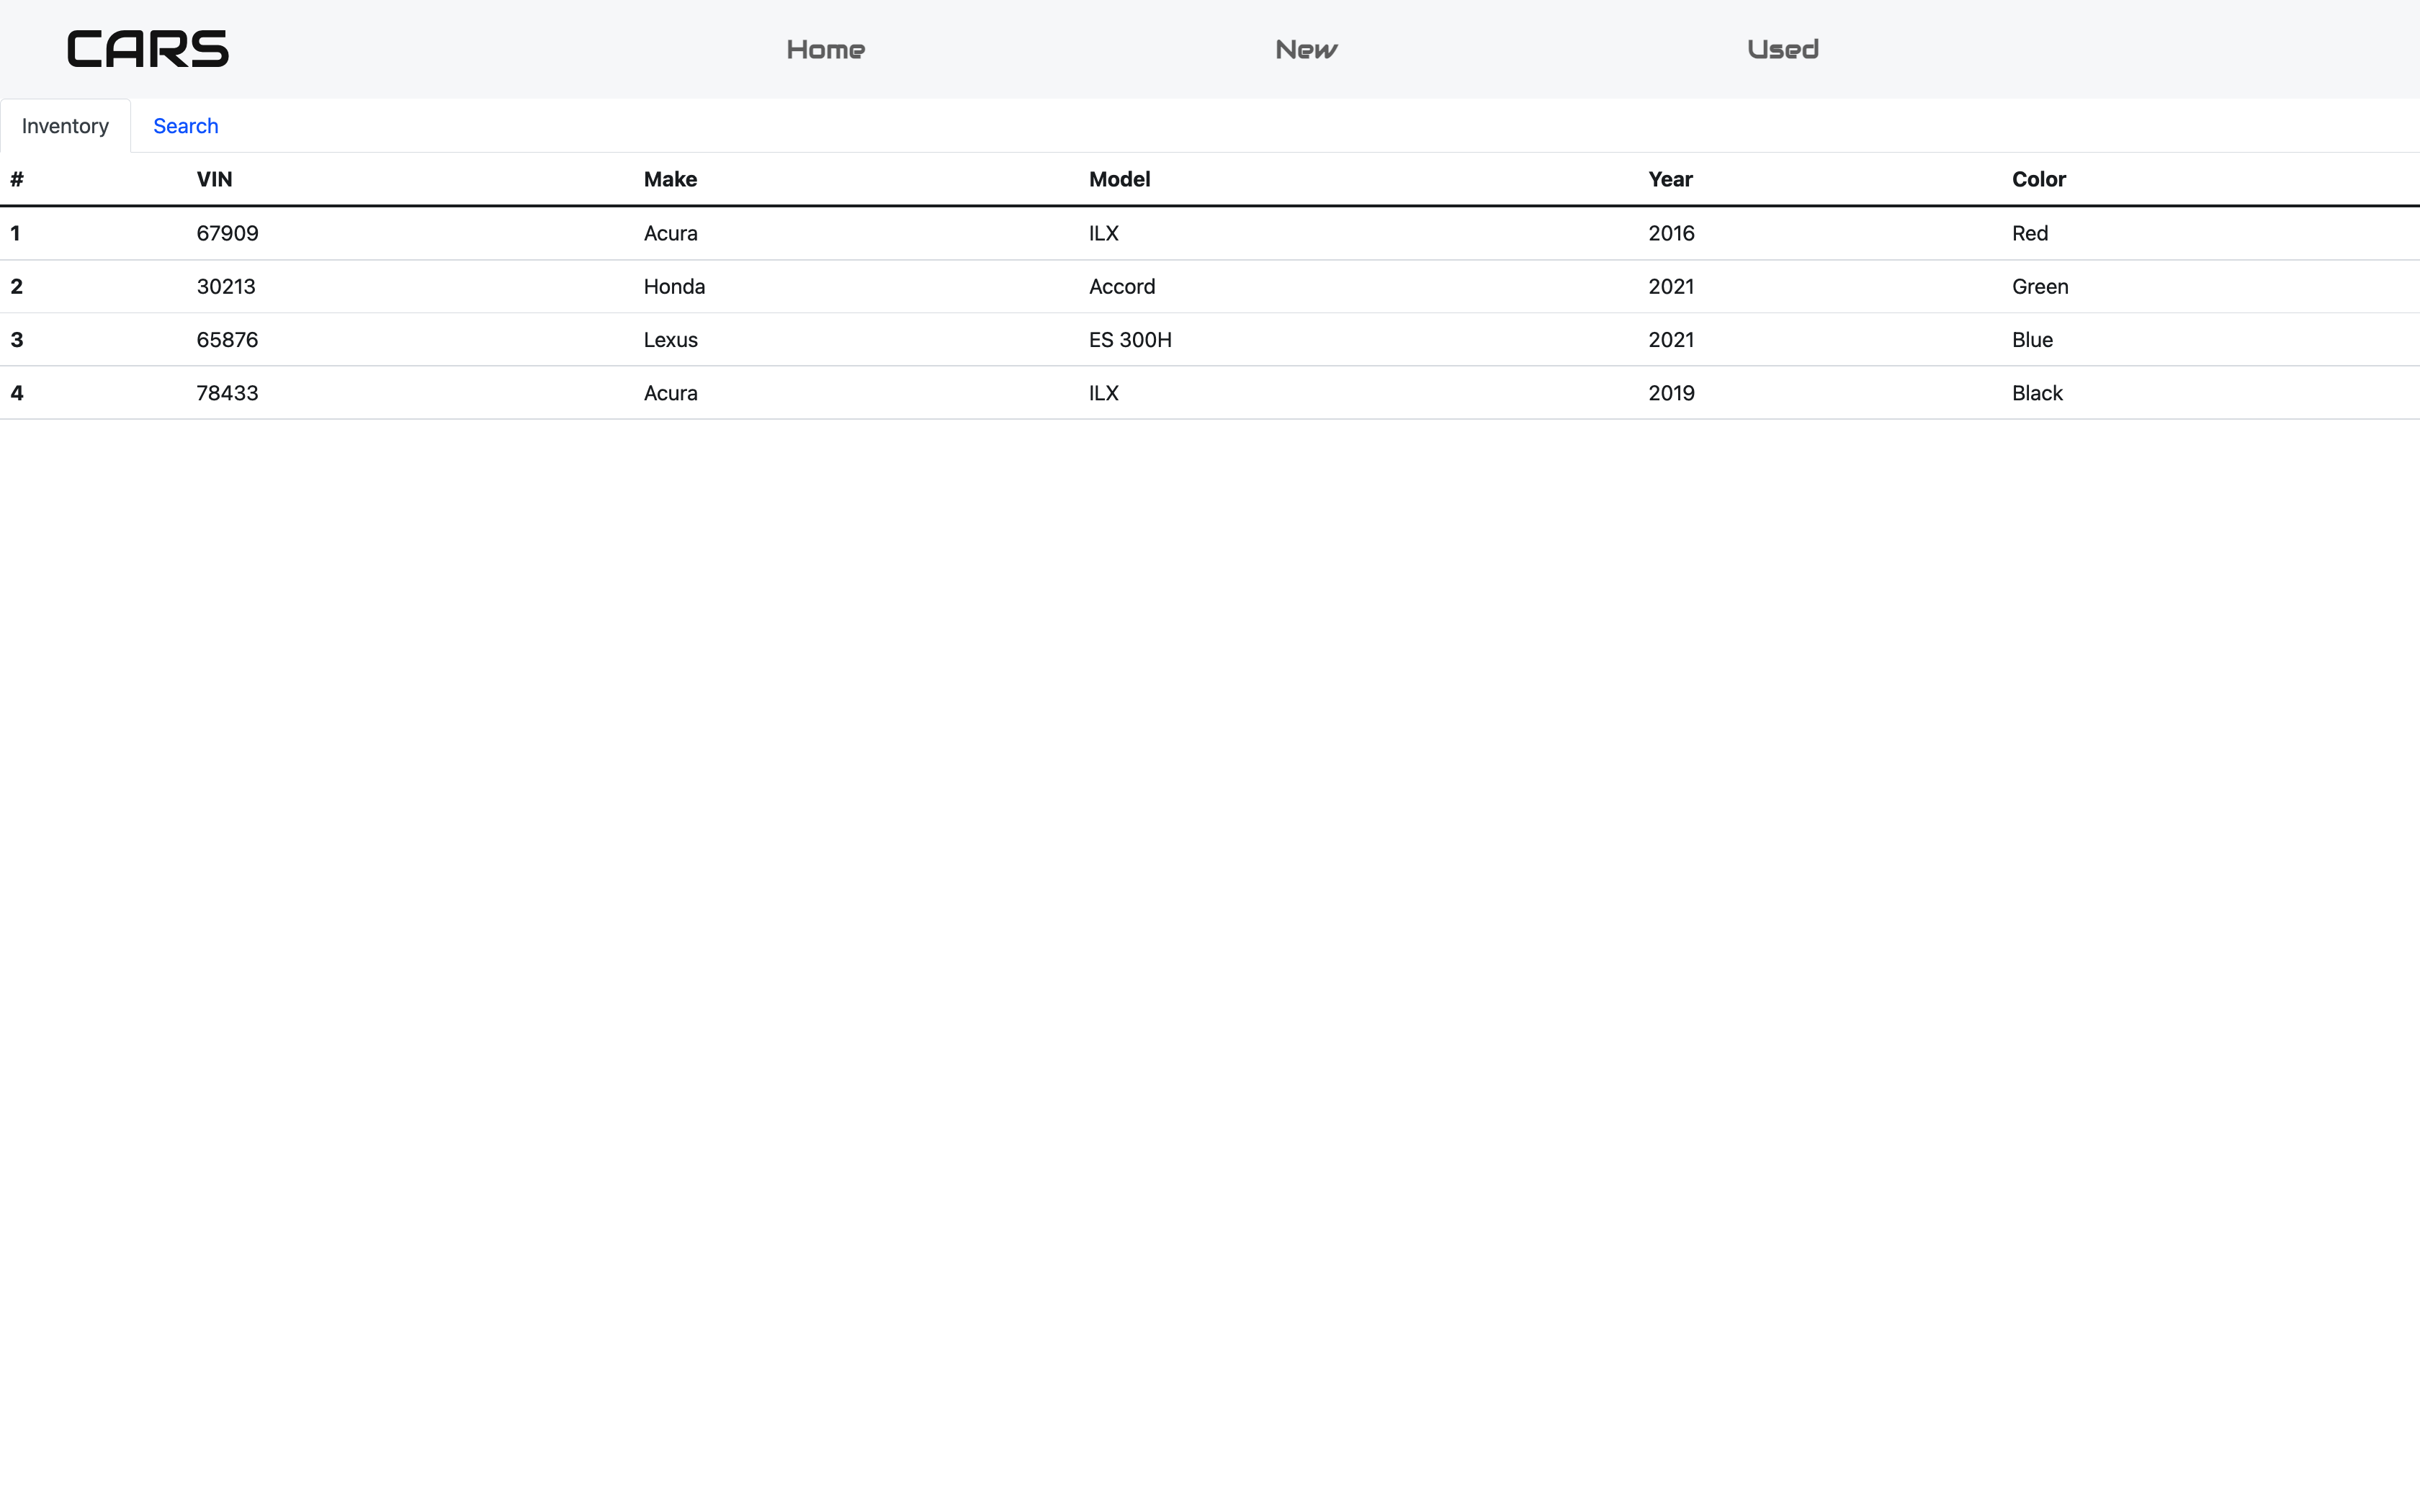Click the Black color cell
The image size is (2420, 1512).
point(2037,393)
